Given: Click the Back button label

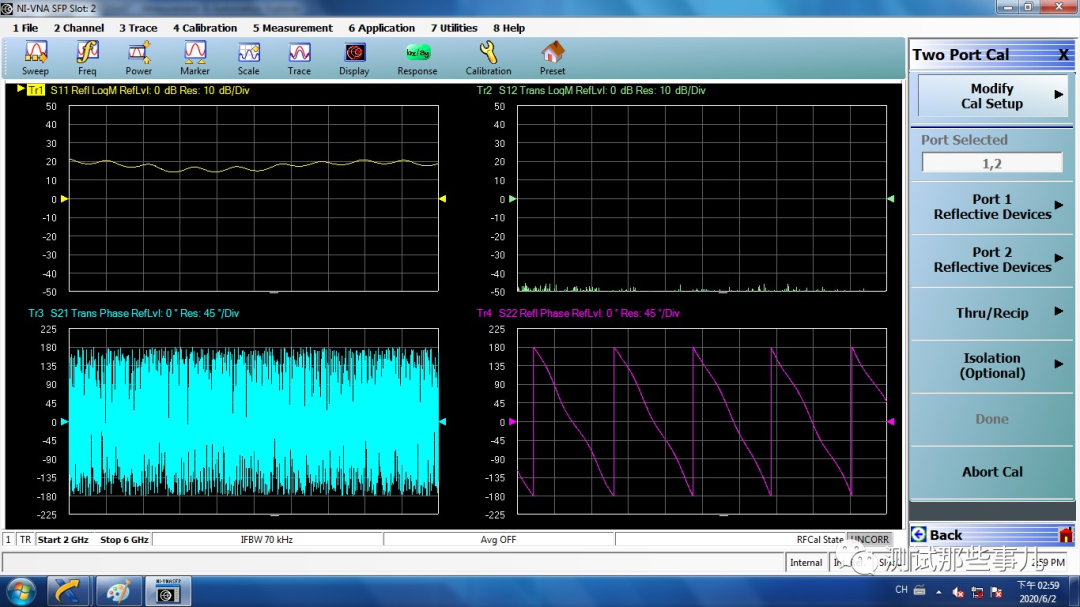Looking at the screenshot, I should 946,535.
